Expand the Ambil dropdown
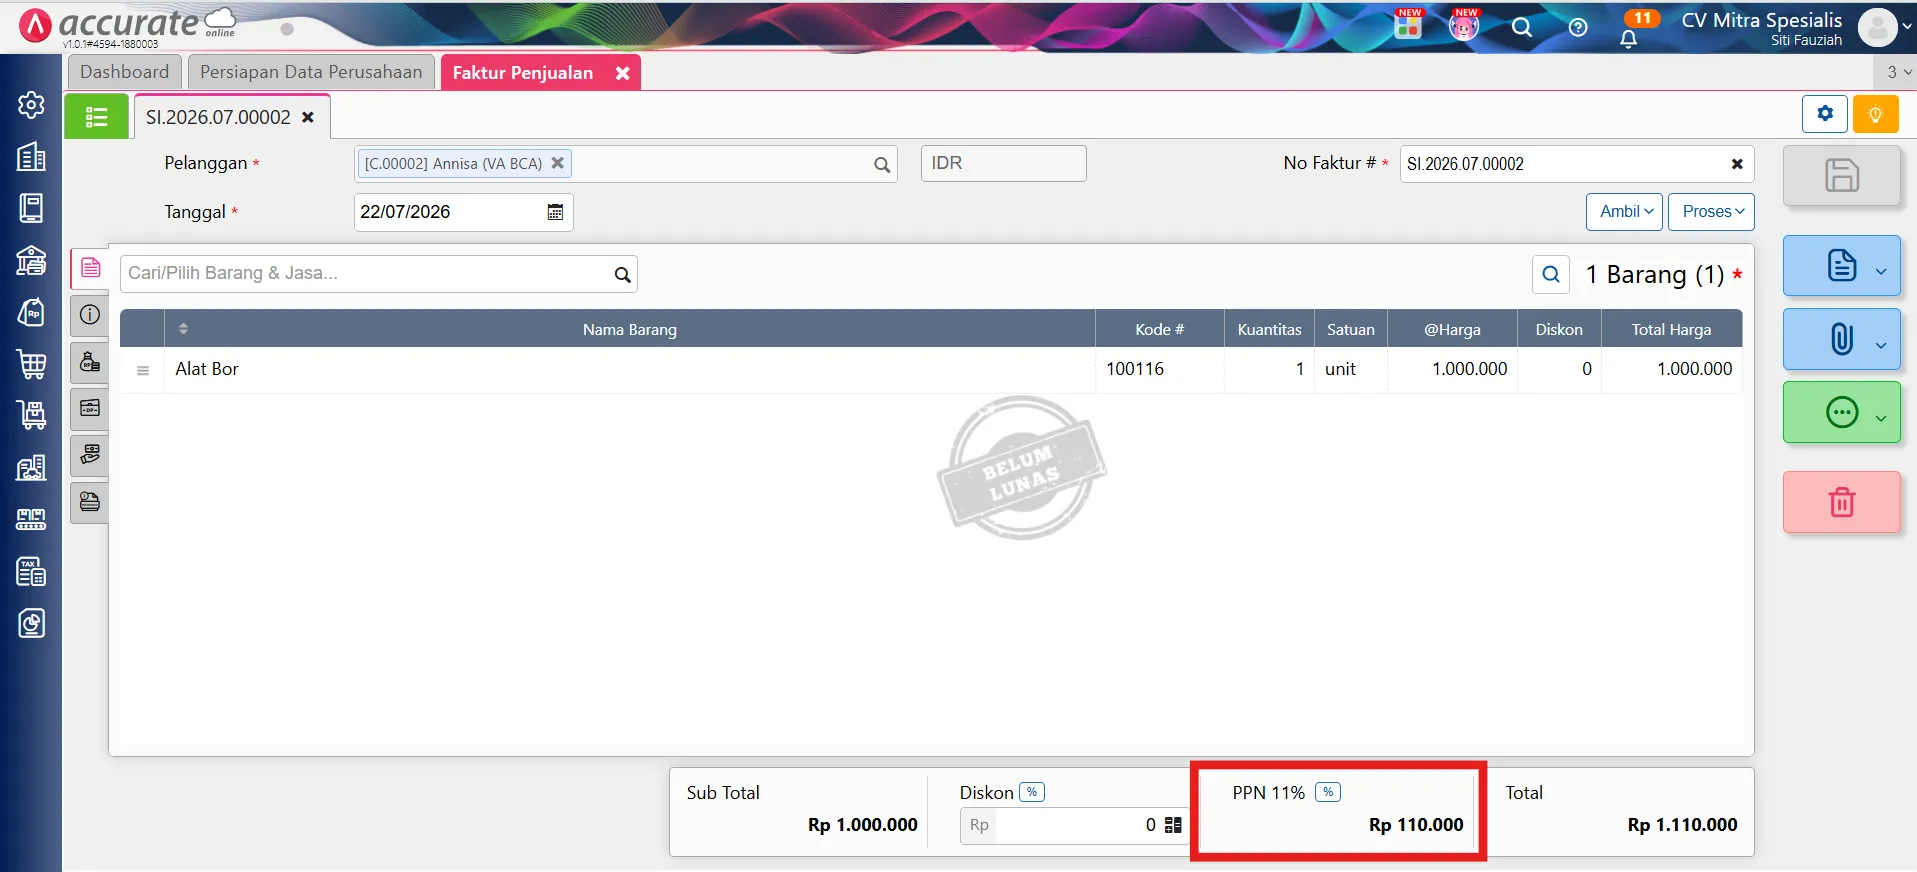 (x=1624, y=212)
